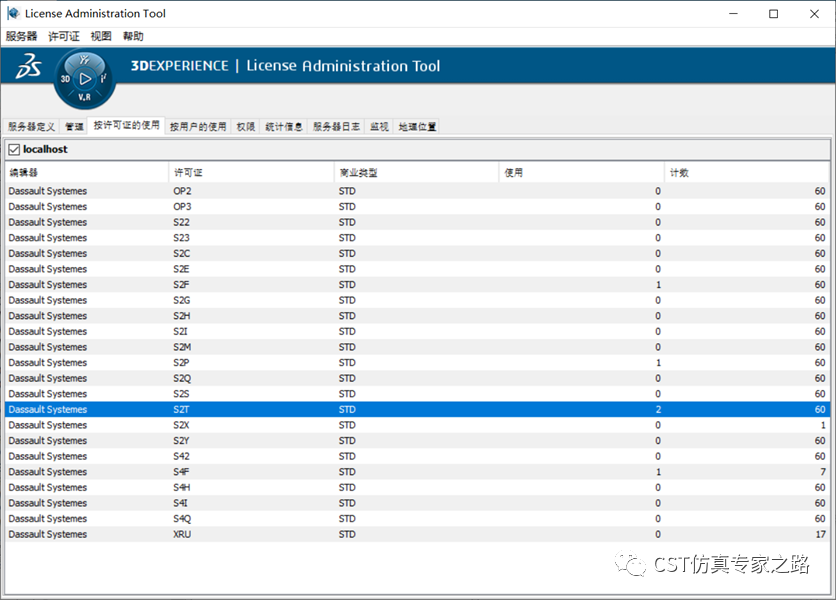Click the S23 license cell
Screen dimensions: 836x600
click(181, 238)
